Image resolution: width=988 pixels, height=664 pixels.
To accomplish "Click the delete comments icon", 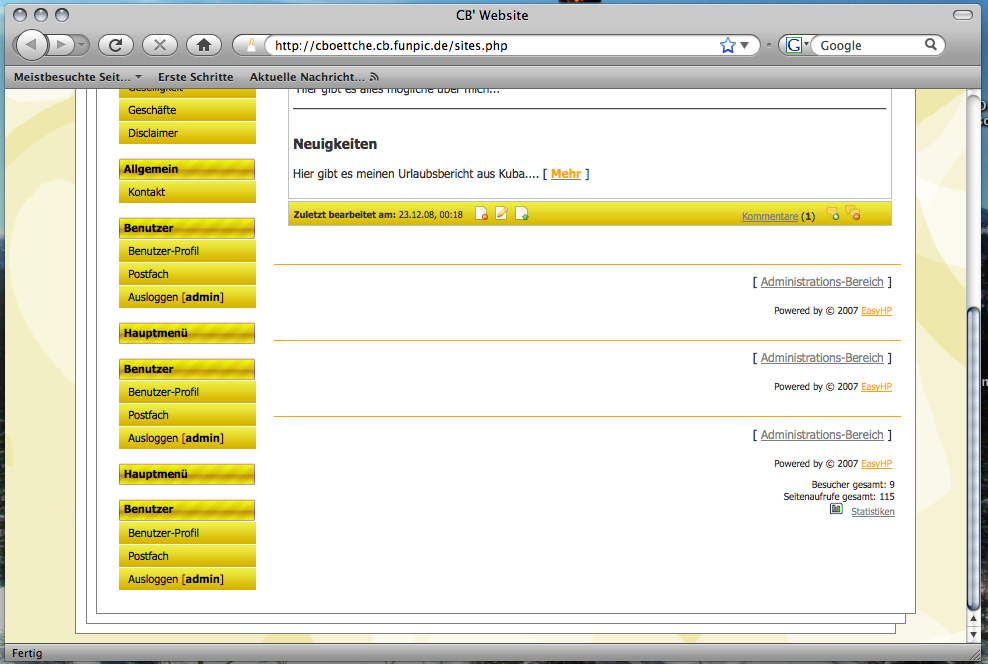I will (x=853, y=213).
